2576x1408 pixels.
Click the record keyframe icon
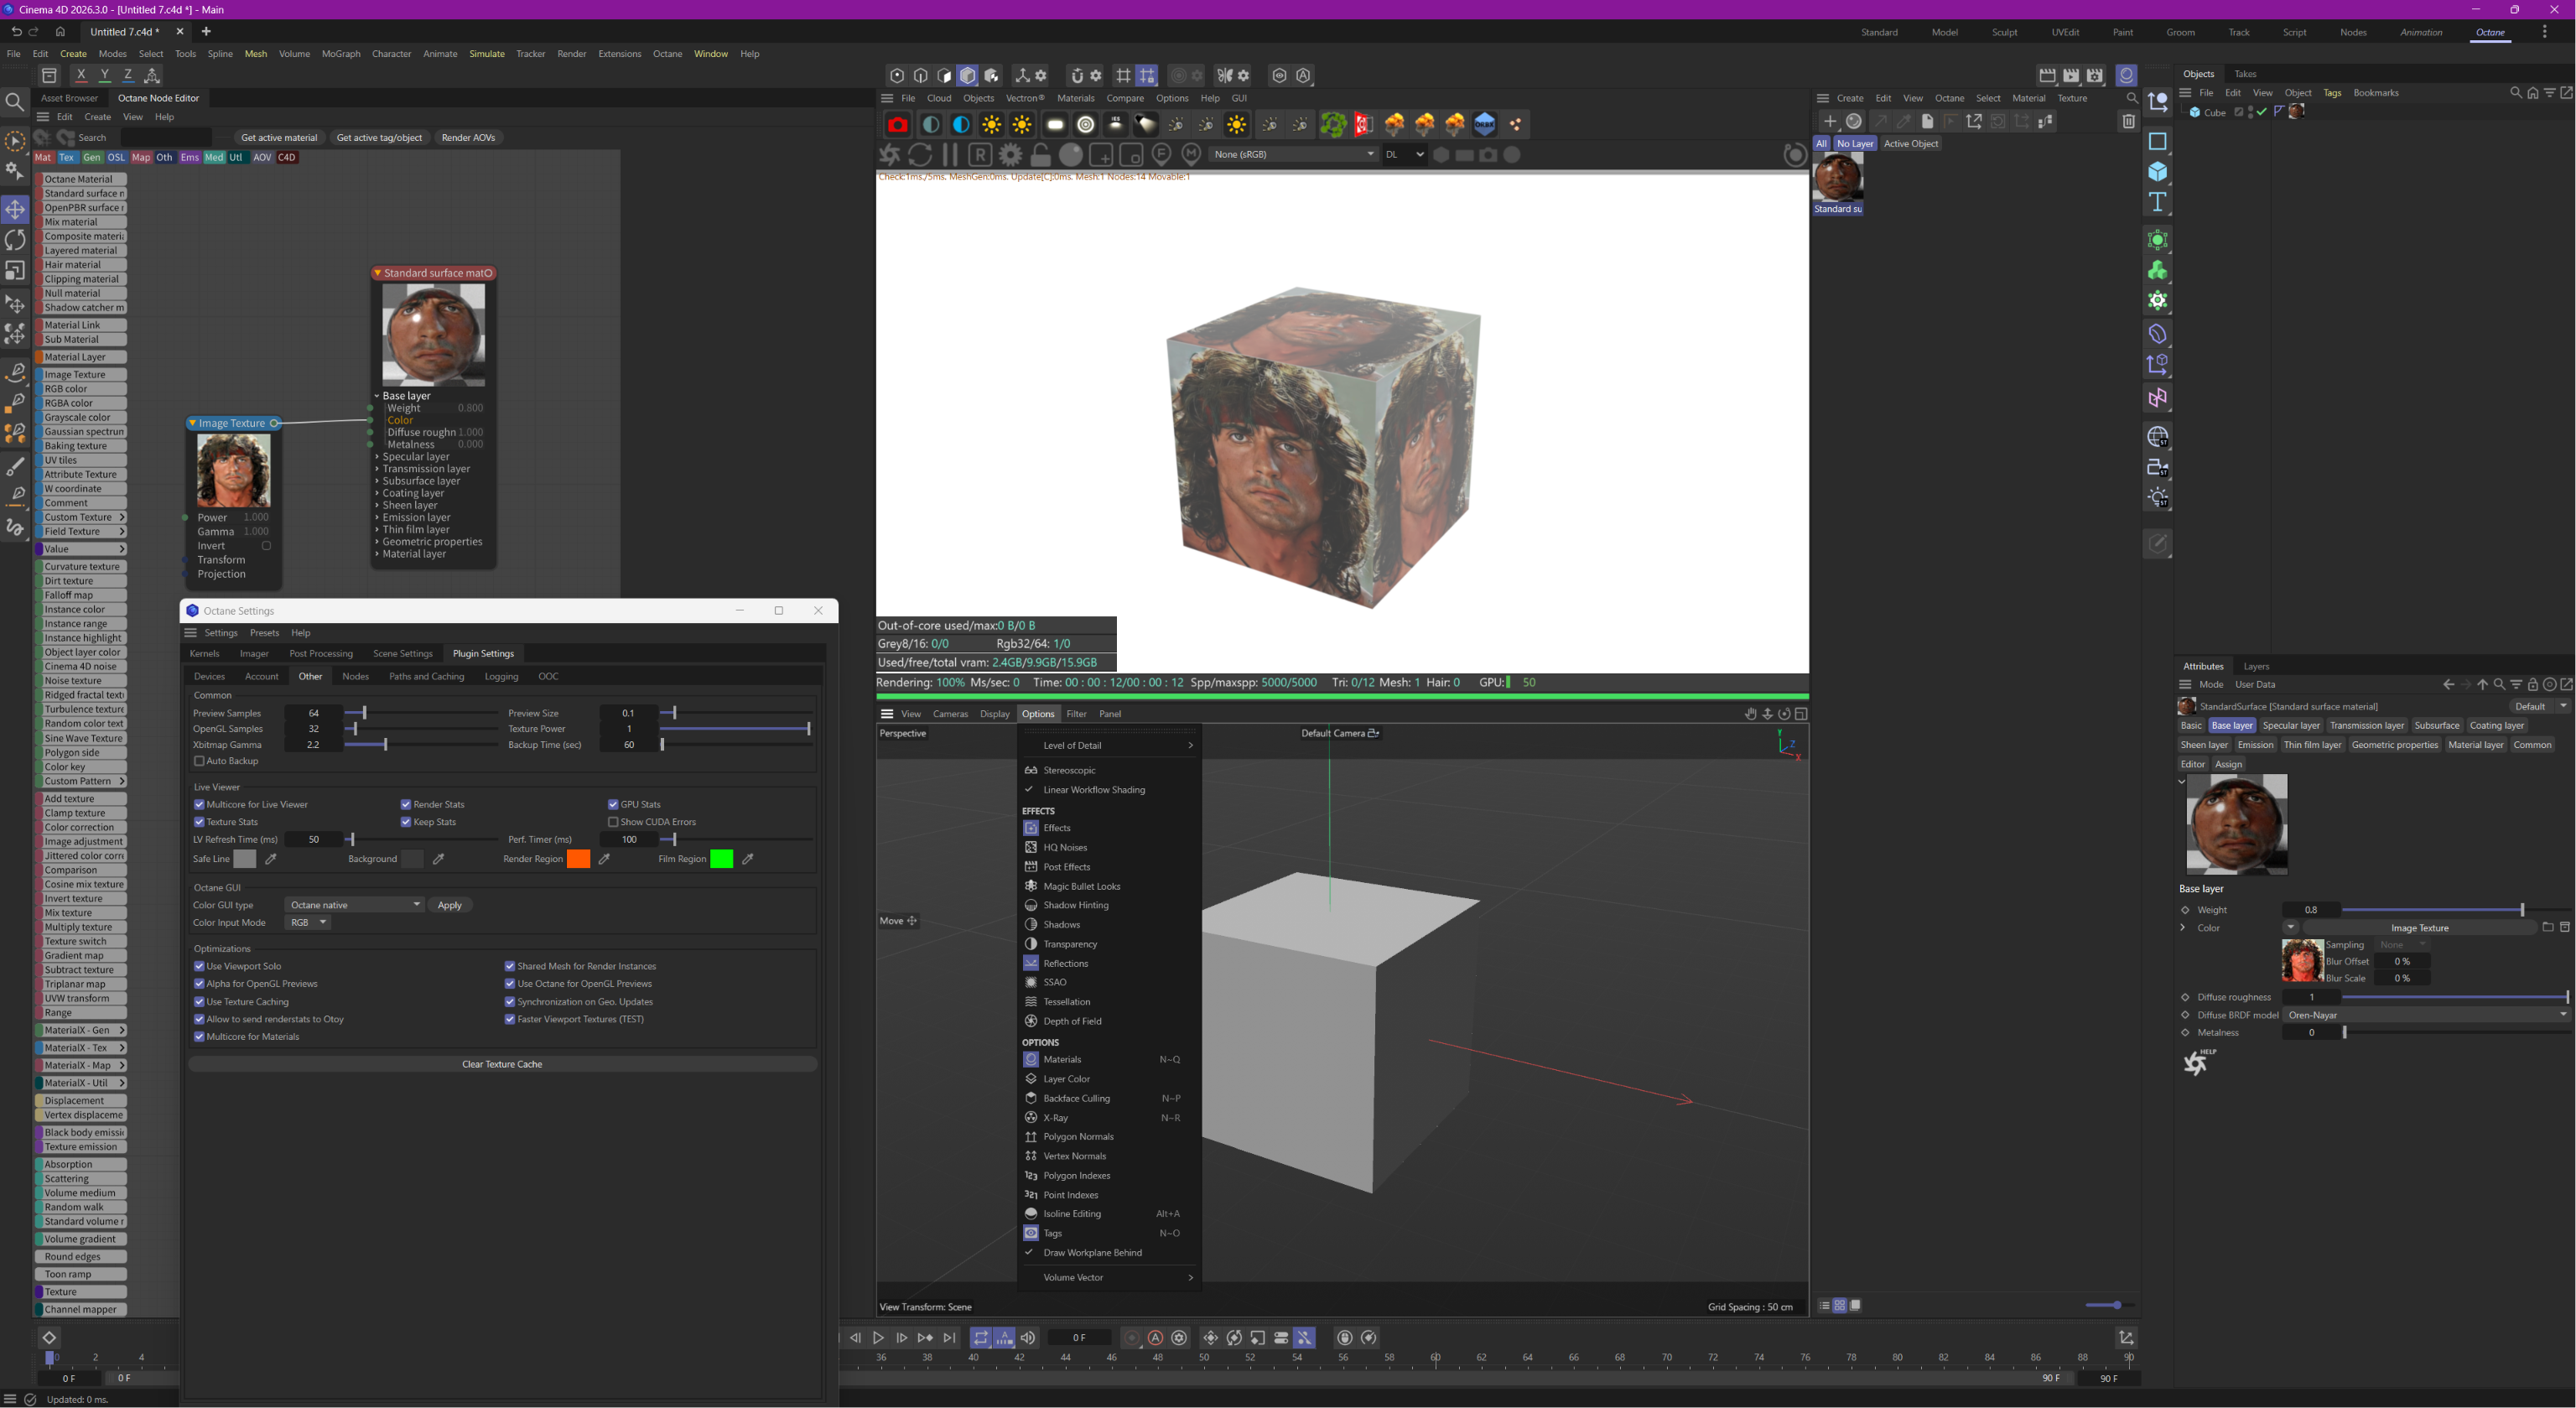[x=1131, y=1338]
